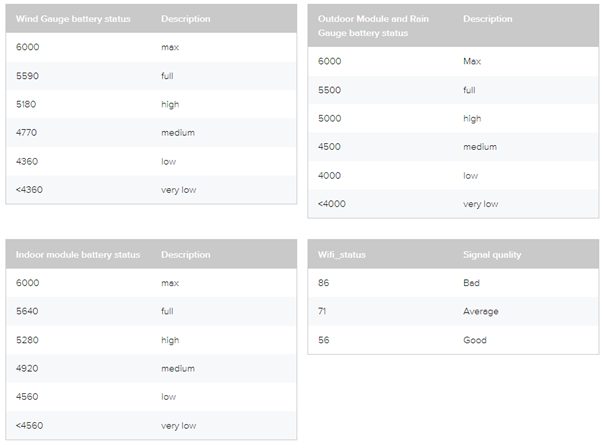This screenshot has width=604, height=443.
Task: Click the Wifi_status column header
Action: click(x=342, y=255)
